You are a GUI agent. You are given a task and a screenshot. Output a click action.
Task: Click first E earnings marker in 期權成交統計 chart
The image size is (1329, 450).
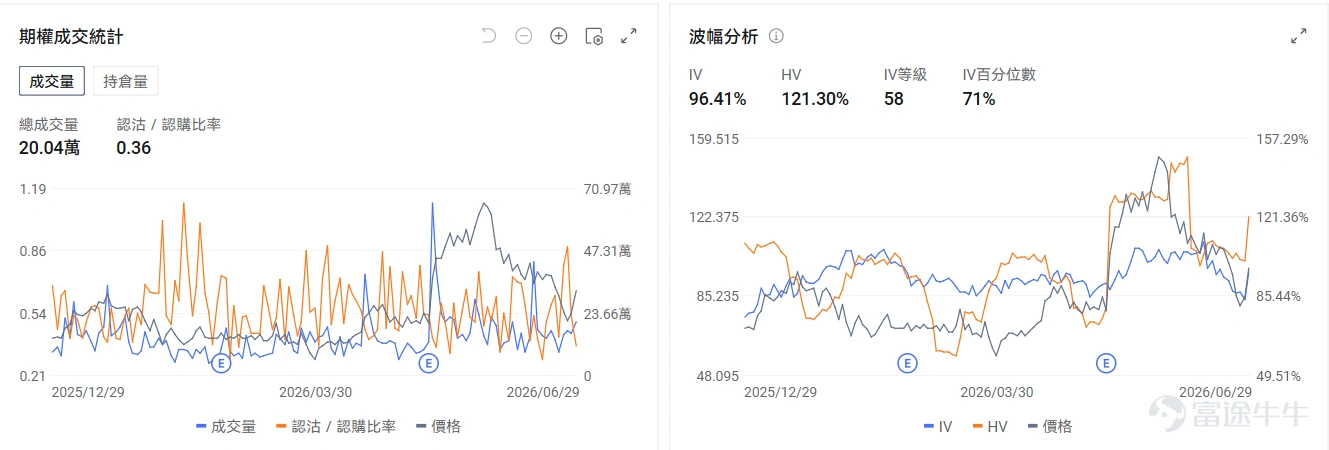pos(221,363)
